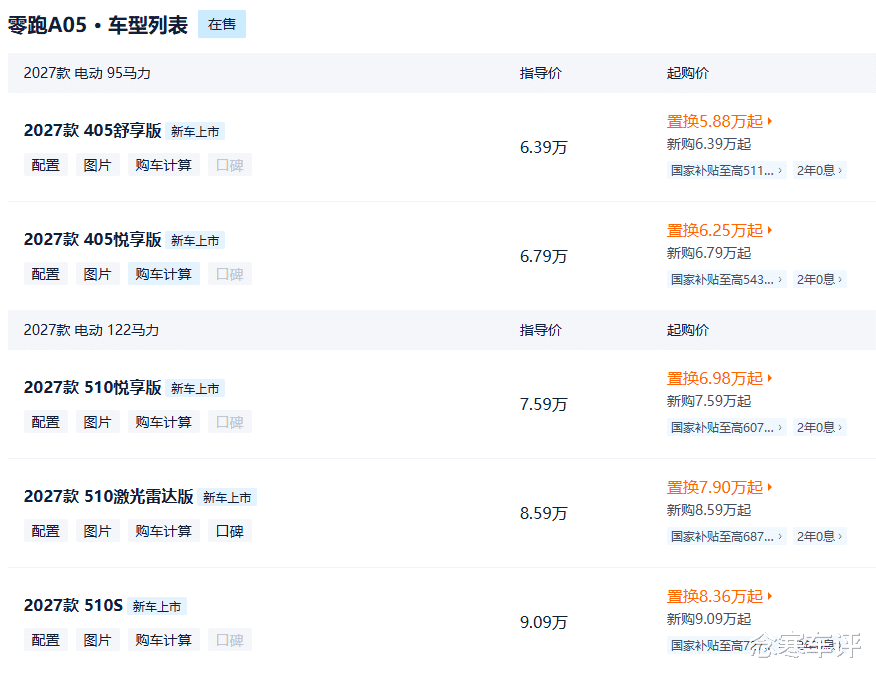Open 2027款 405悦享版 model link
The image size is (876, 678).
pos(93,240)
